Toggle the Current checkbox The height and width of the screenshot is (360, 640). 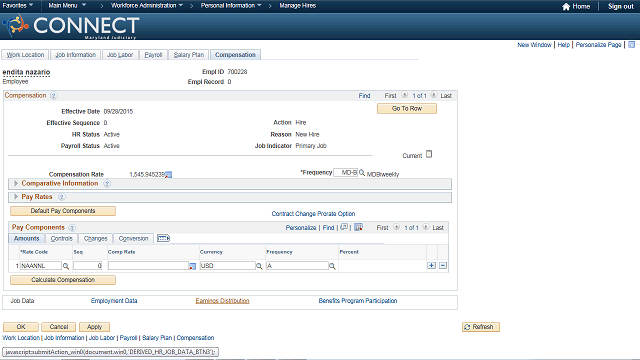[x=429, y=154]
